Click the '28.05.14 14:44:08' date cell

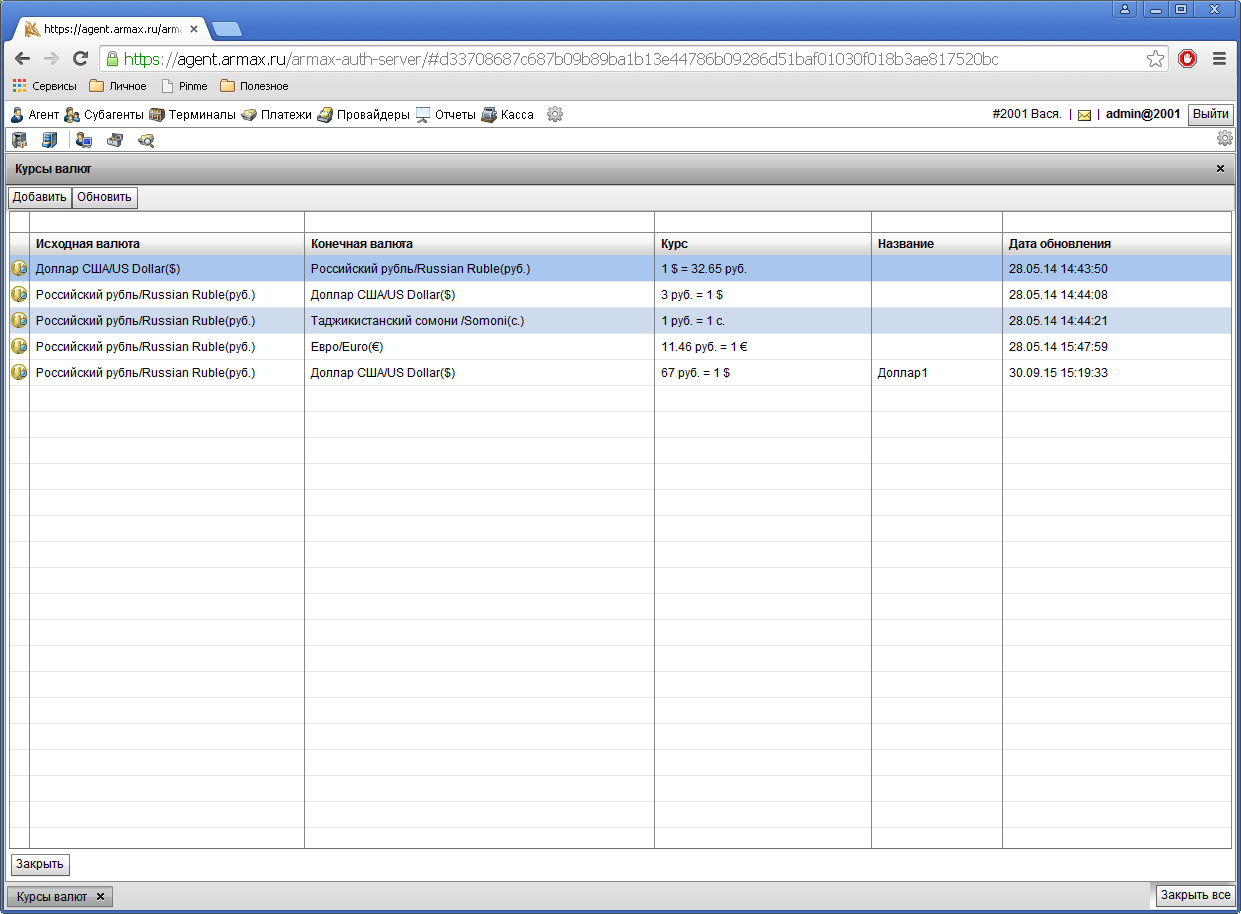(1117, 295)
